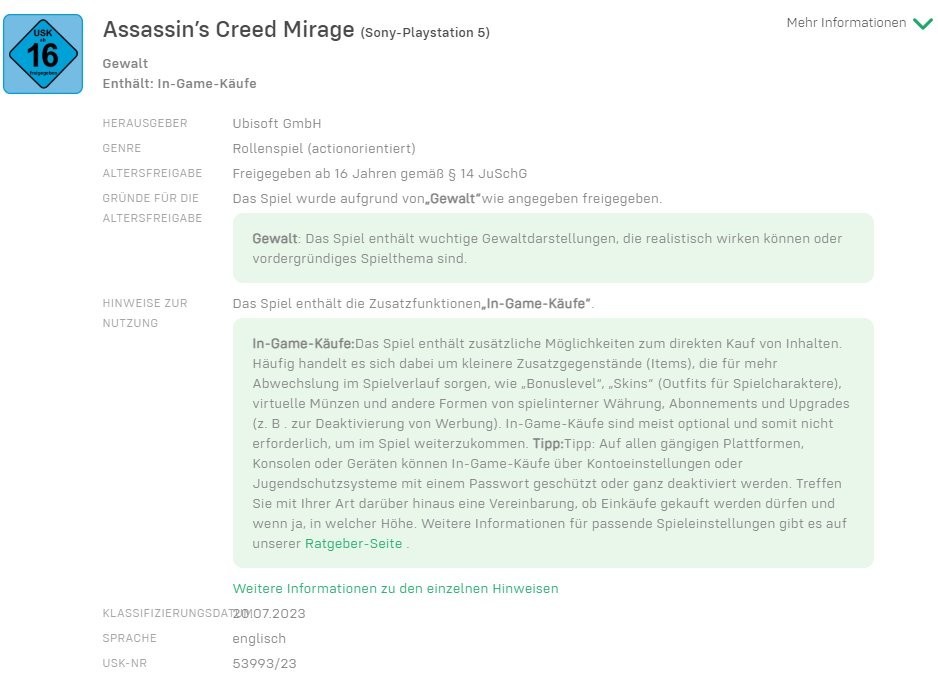938x697 pixels.
Task: Open the Ratgeber-Seite link
Action: (353, 544)
